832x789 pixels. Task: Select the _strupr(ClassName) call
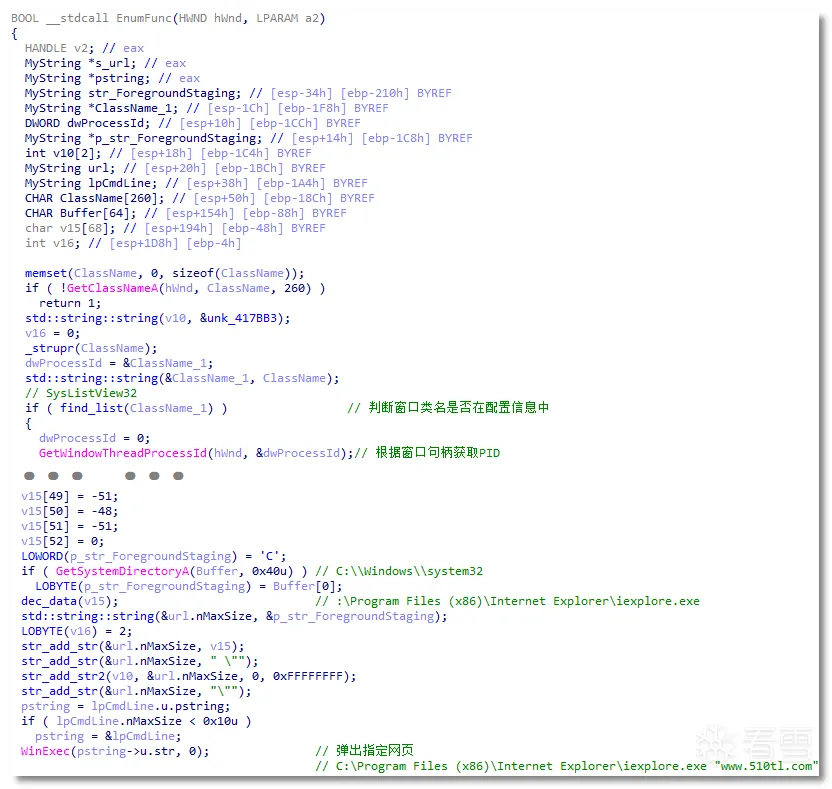click(x=91, y=348)
